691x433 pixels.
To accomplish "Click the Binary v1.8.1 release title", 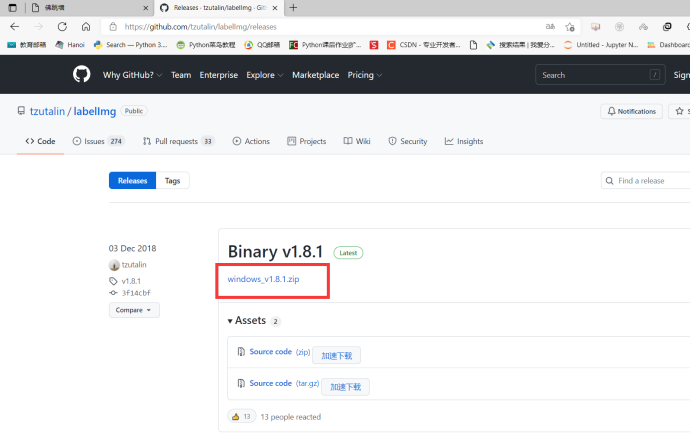I will (x=275, y=252).
